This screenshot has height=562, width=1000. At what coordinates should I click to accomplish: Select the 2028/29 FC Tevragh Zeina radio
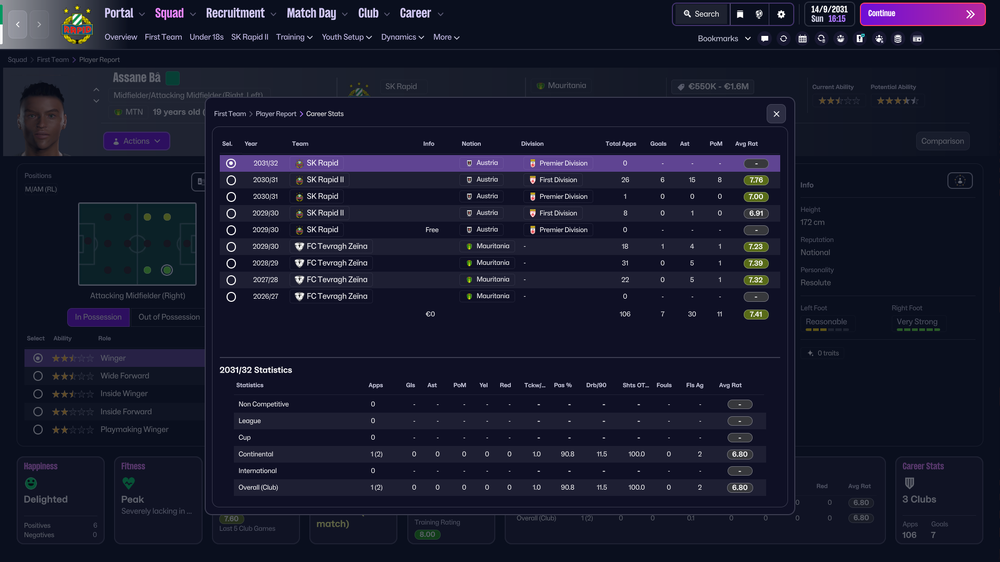[231, 263]
